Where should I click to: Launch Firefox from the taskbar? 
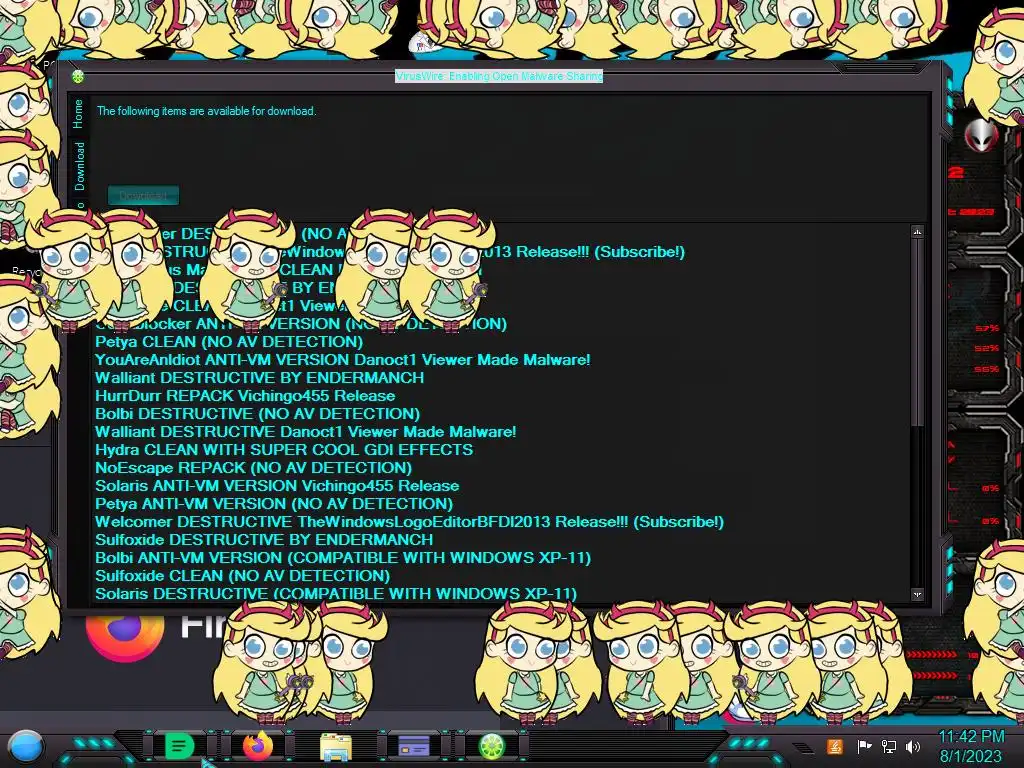tap(257, 746)
